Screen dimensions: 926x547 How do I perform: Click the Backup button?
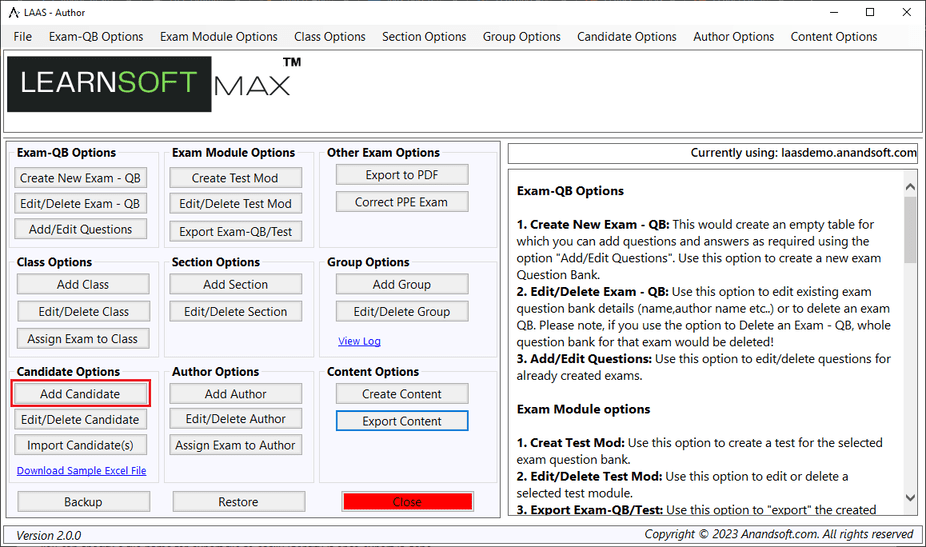pyautogui.click(x=83, y=502)
